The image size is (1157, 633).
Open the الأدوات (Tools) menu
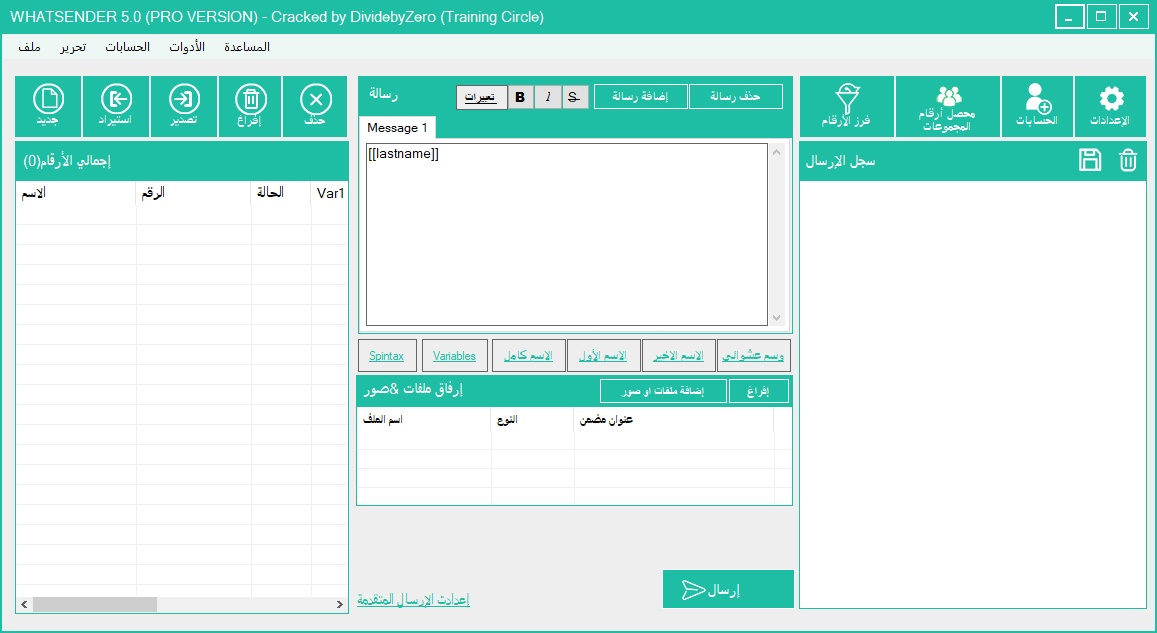187,46
